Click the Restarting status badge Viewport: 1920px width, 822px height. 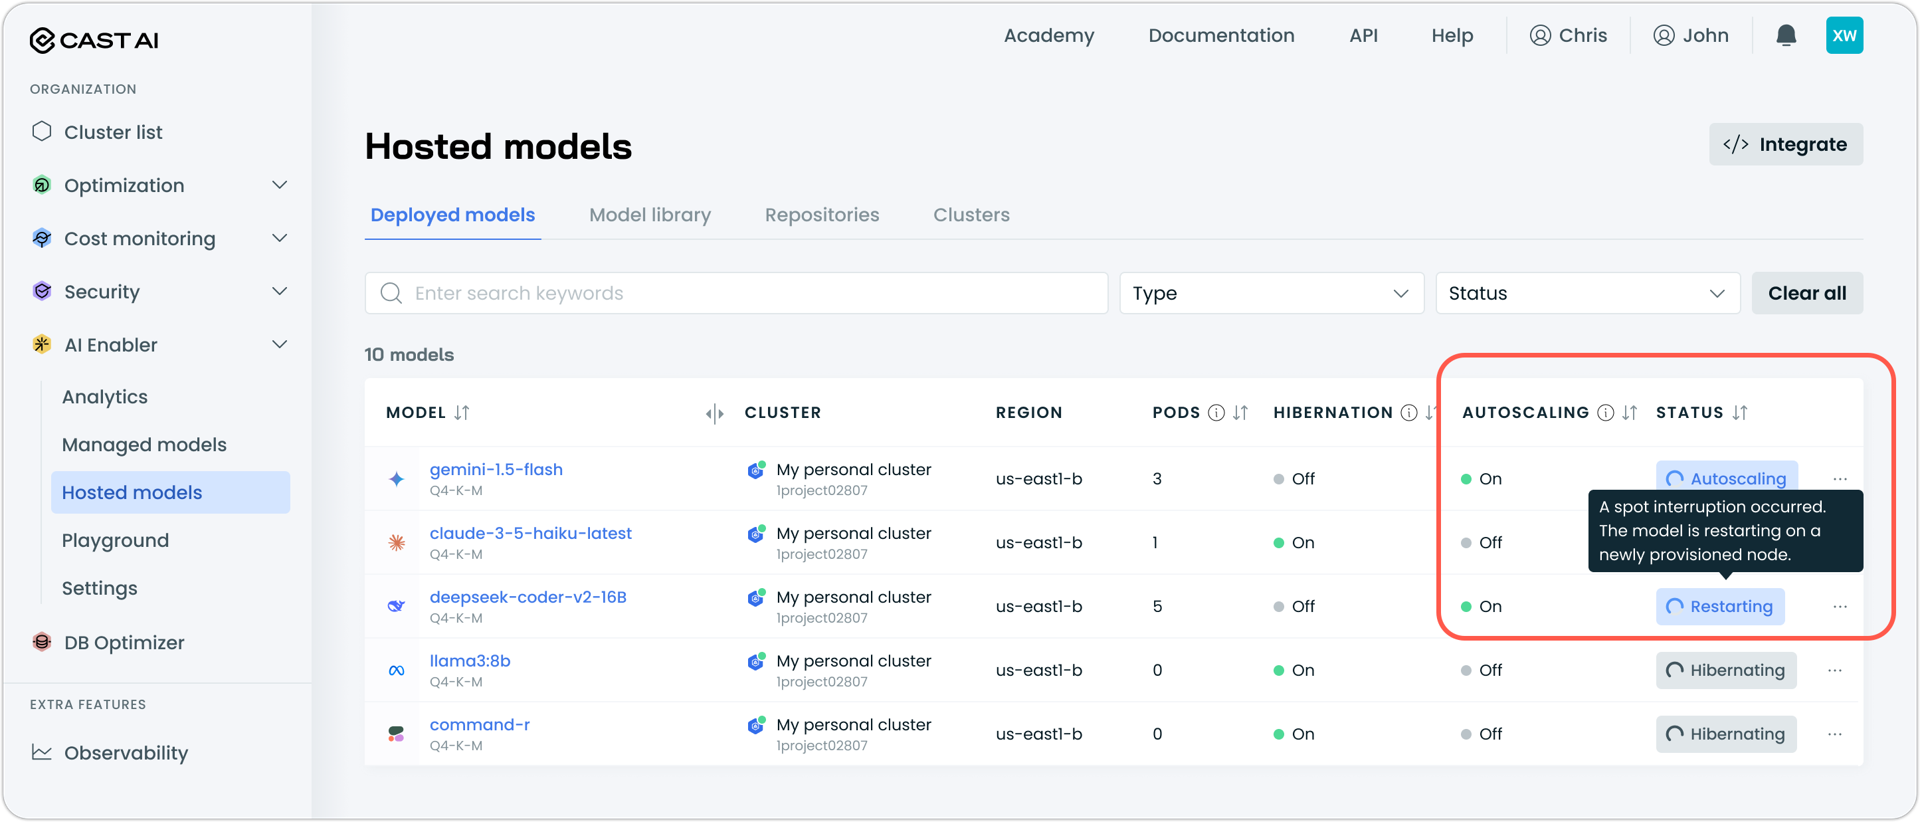[1720, 607]
